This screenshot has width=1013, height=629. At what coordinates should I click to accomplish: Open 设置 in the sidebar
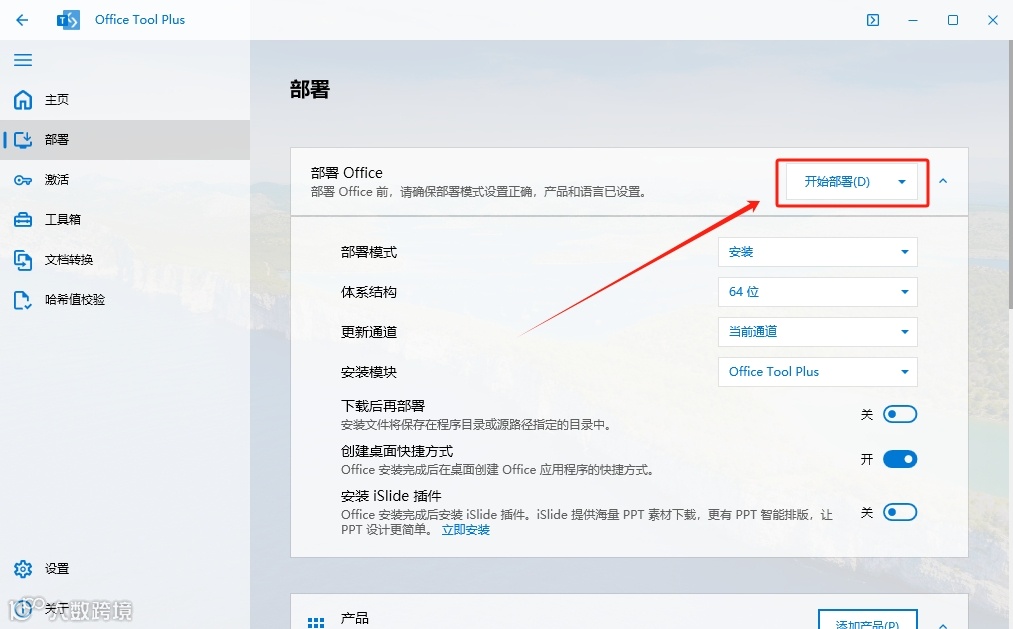[x=125, y=568]
